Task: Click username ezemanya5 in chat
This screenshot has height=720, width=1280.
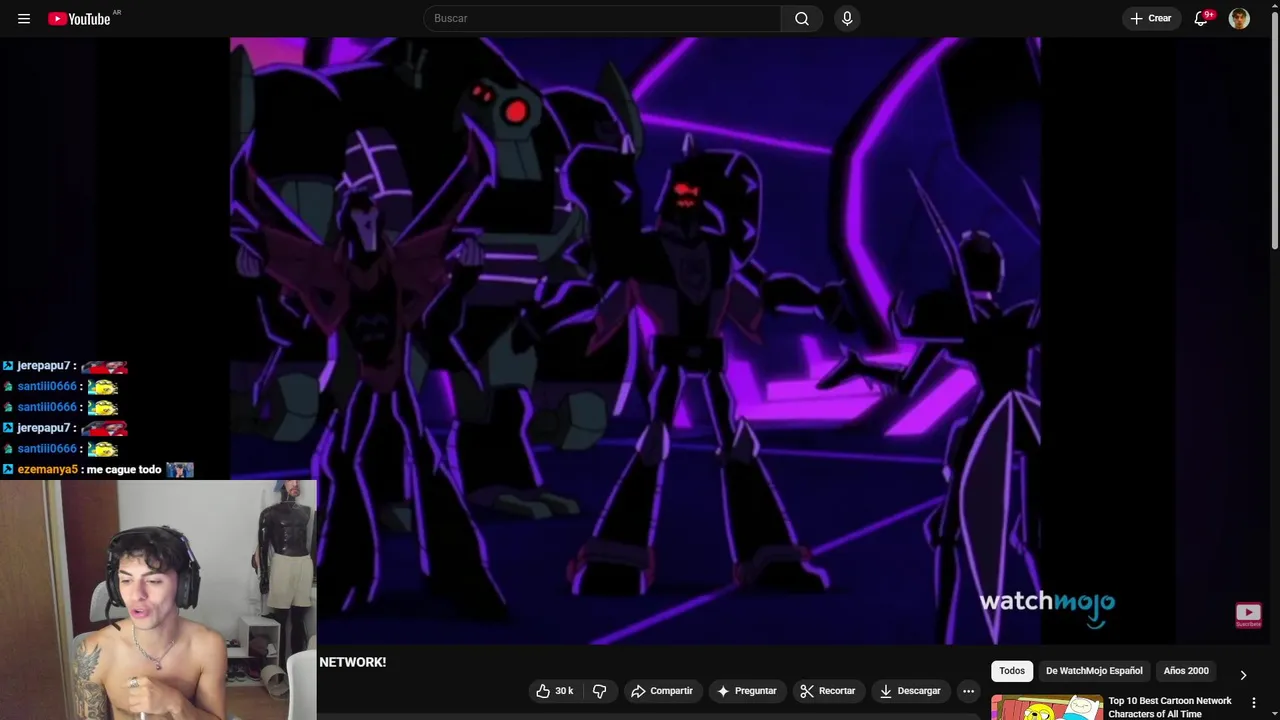Action: (x=47, y=470)
